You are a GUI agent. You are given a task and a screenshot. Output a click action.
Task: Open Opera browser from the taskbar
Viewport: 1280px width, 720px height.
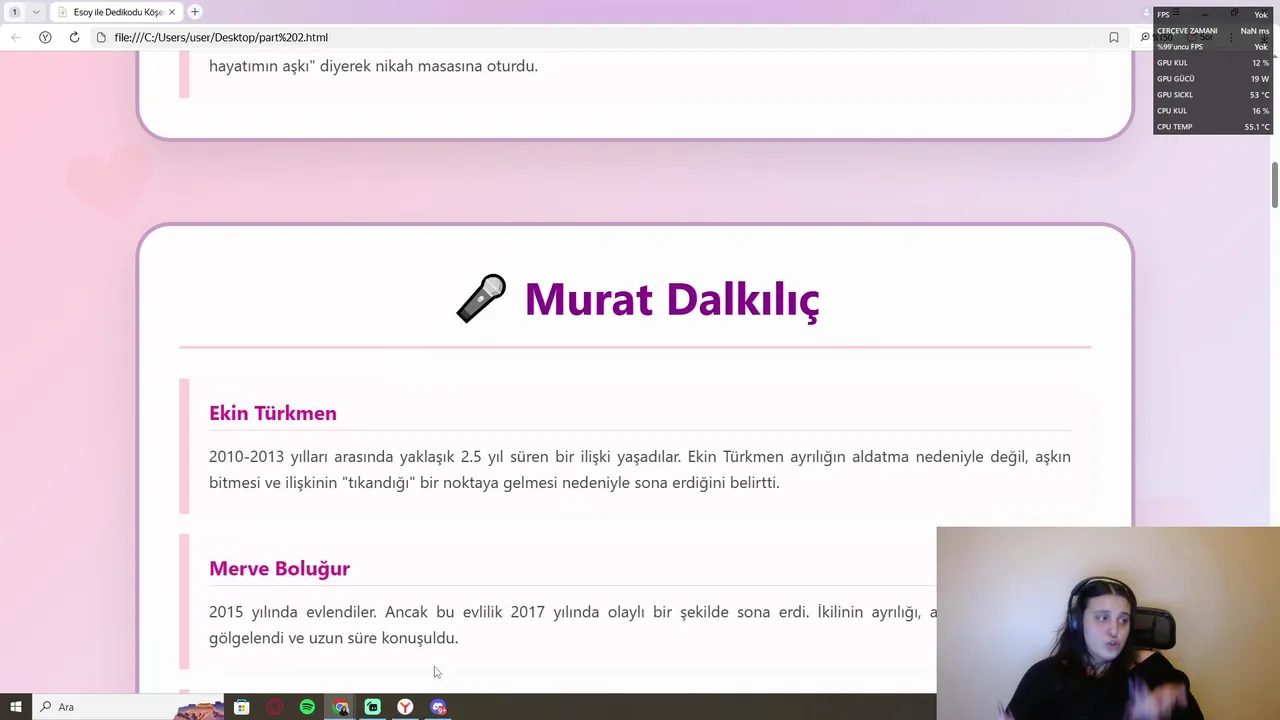pos(275,707)
